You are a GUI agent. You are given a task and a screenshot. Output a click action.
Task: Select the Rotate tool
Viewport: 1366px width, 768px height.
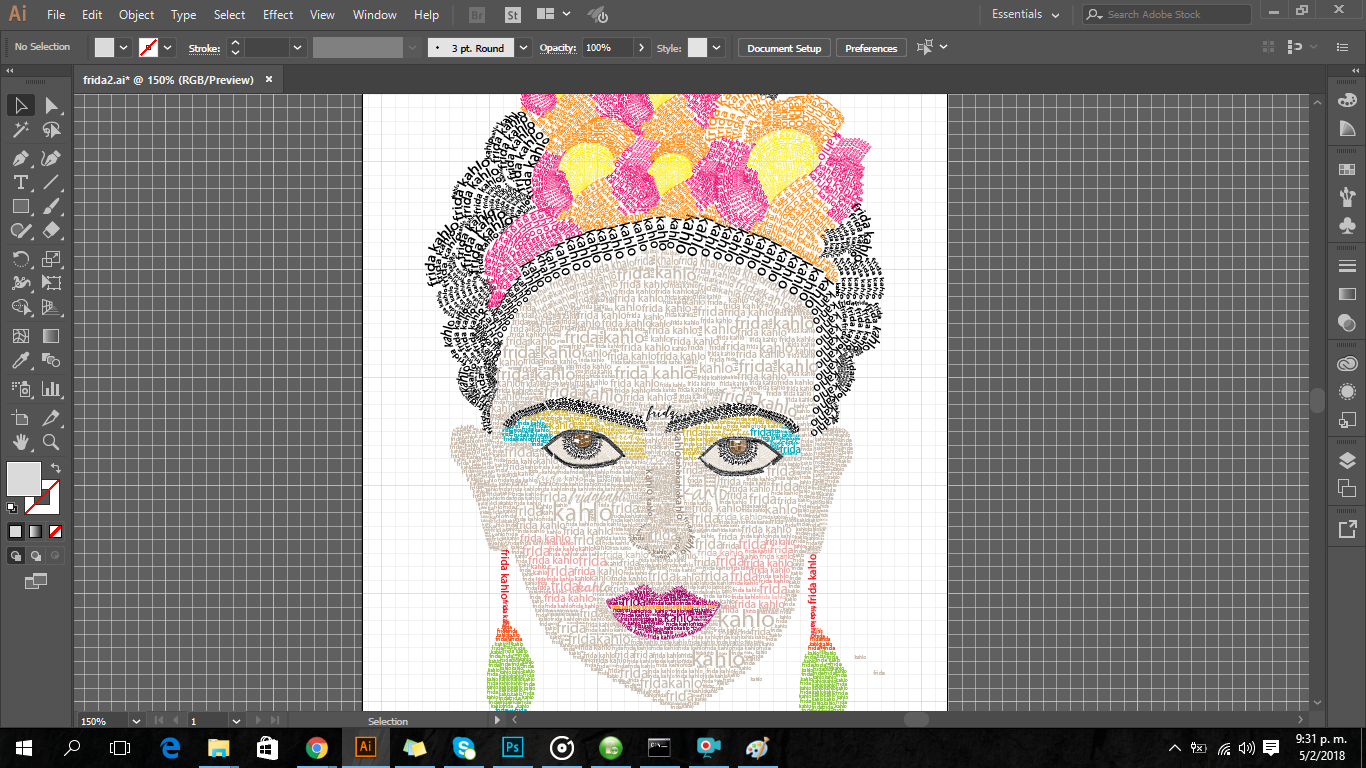(20, 258)
